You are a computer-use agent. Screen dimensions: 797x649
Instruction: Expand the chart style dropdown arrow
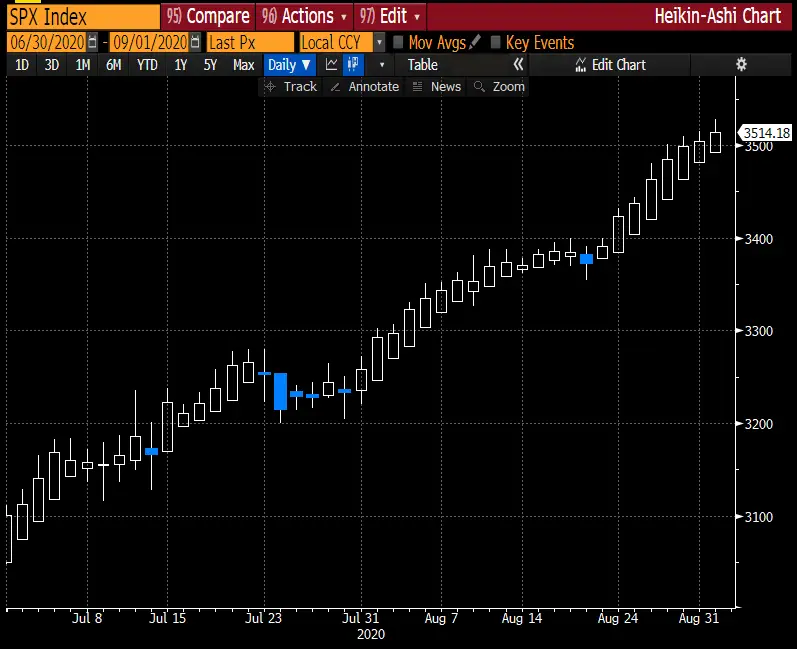point(381,65)
